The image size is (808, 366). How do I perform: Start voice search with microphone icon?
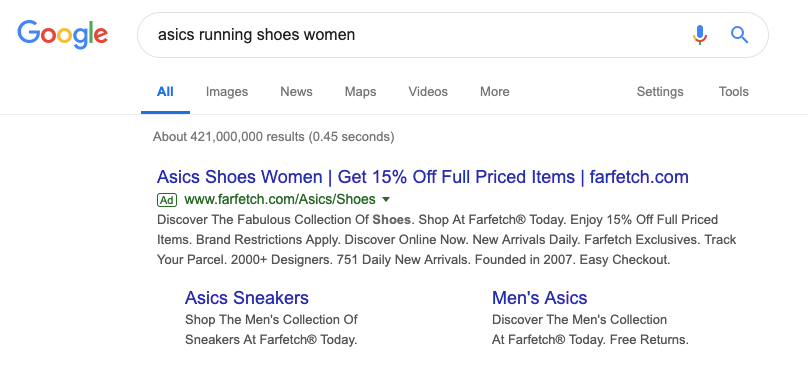pos(699,35)
